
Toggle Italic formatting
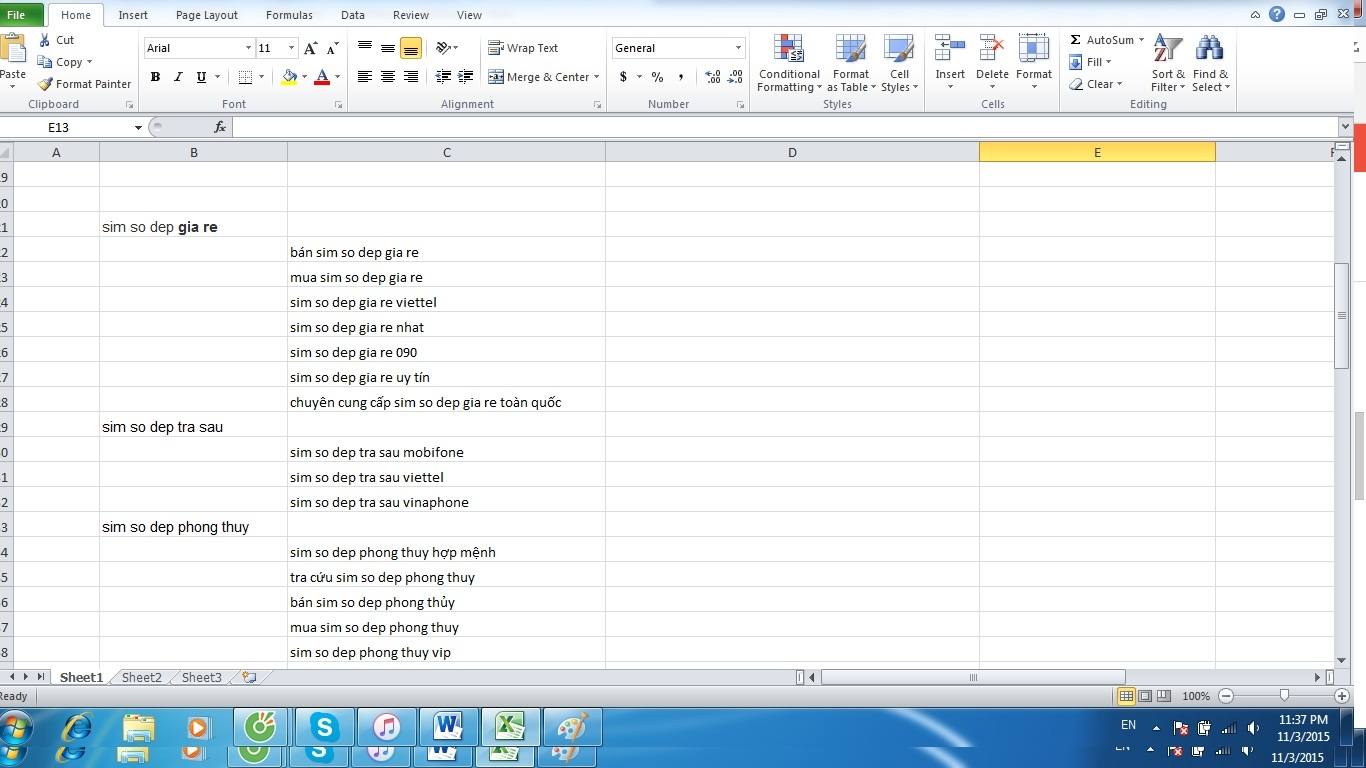click(178, 77)
